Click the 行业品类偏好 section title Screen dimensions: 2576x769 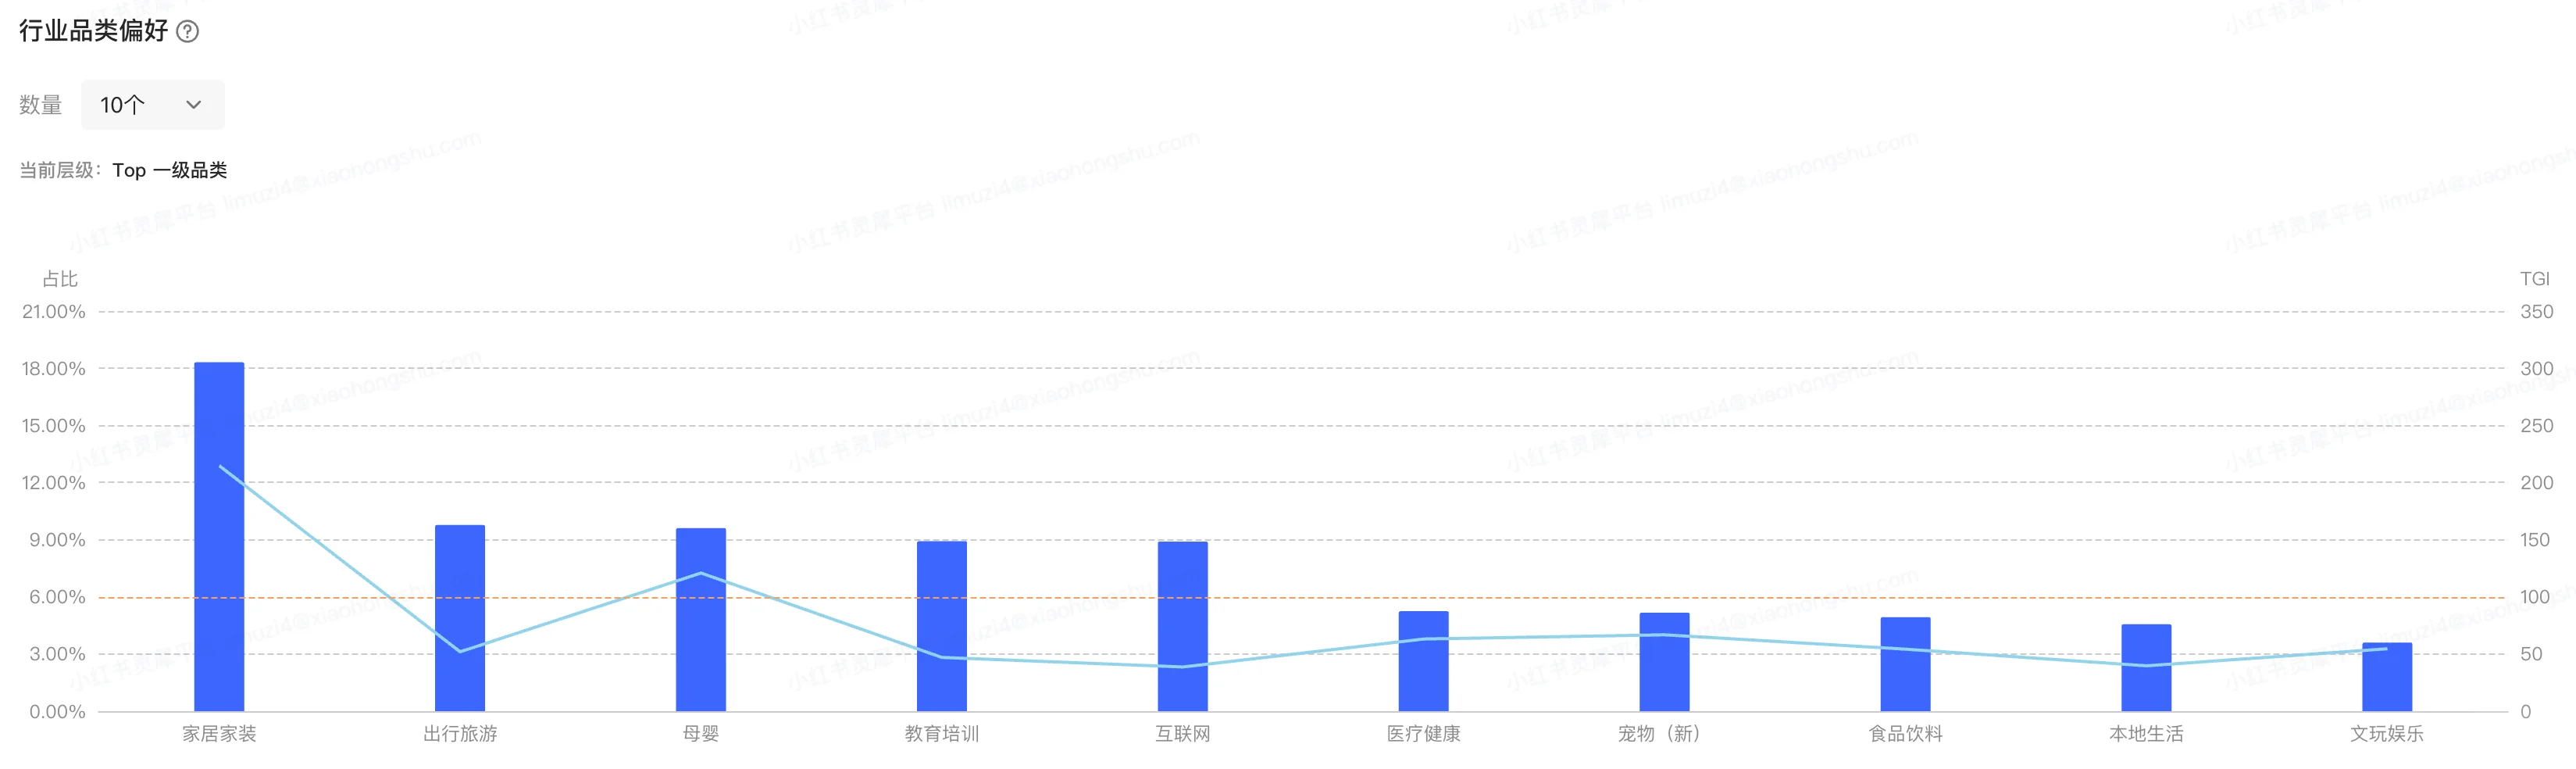pos(94,31)
